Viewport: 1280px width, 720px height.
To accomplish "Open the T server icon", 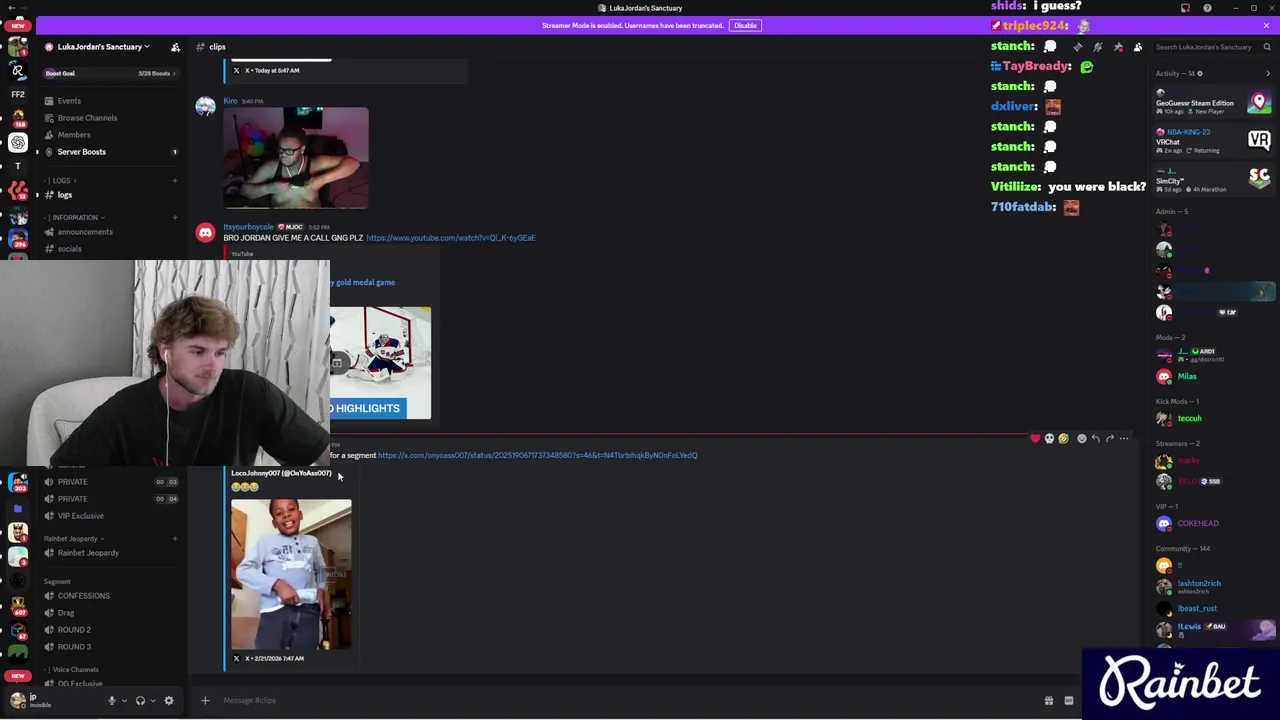I will [x=18, y=166].
